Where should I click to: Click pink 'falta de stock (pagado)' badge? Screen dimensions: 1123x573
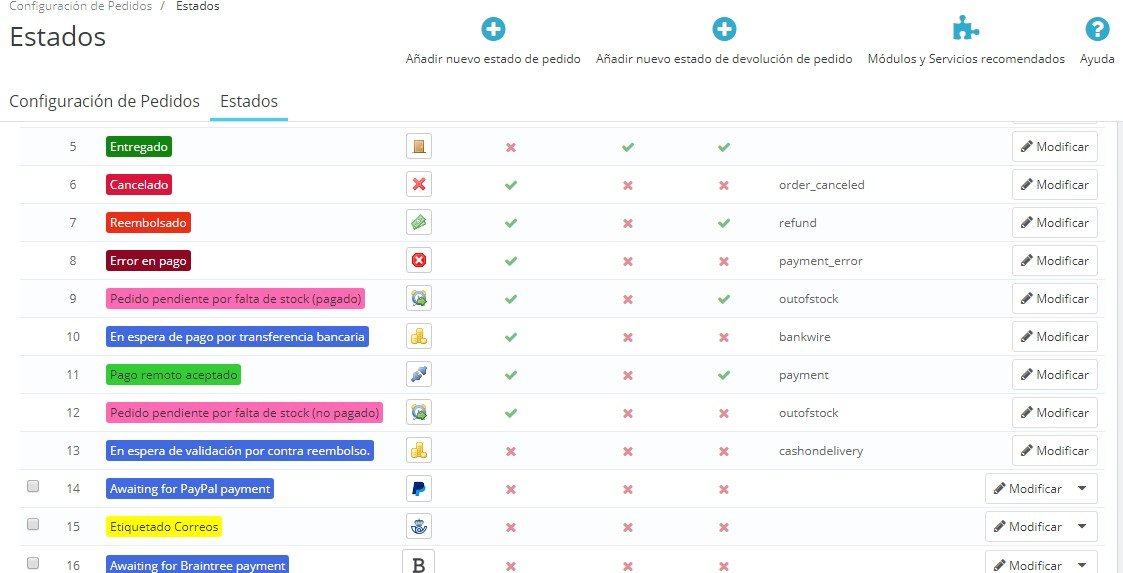(x=236, y=299)
